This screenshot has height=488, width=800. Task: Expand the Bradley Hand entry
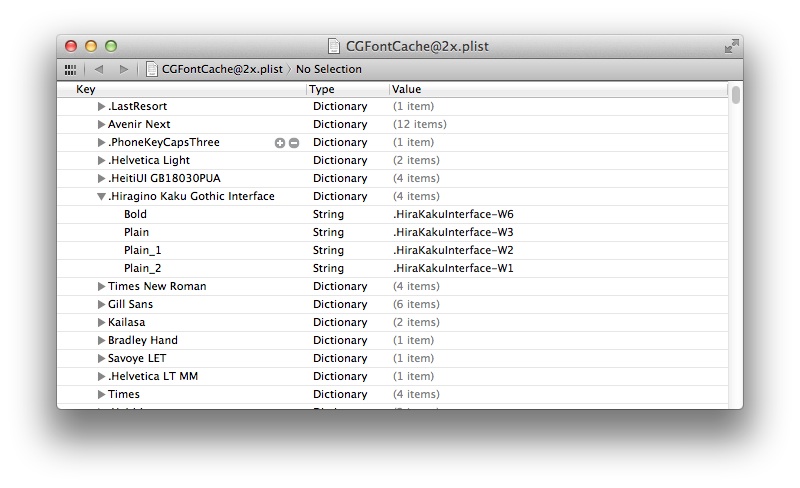pos(101,340)
